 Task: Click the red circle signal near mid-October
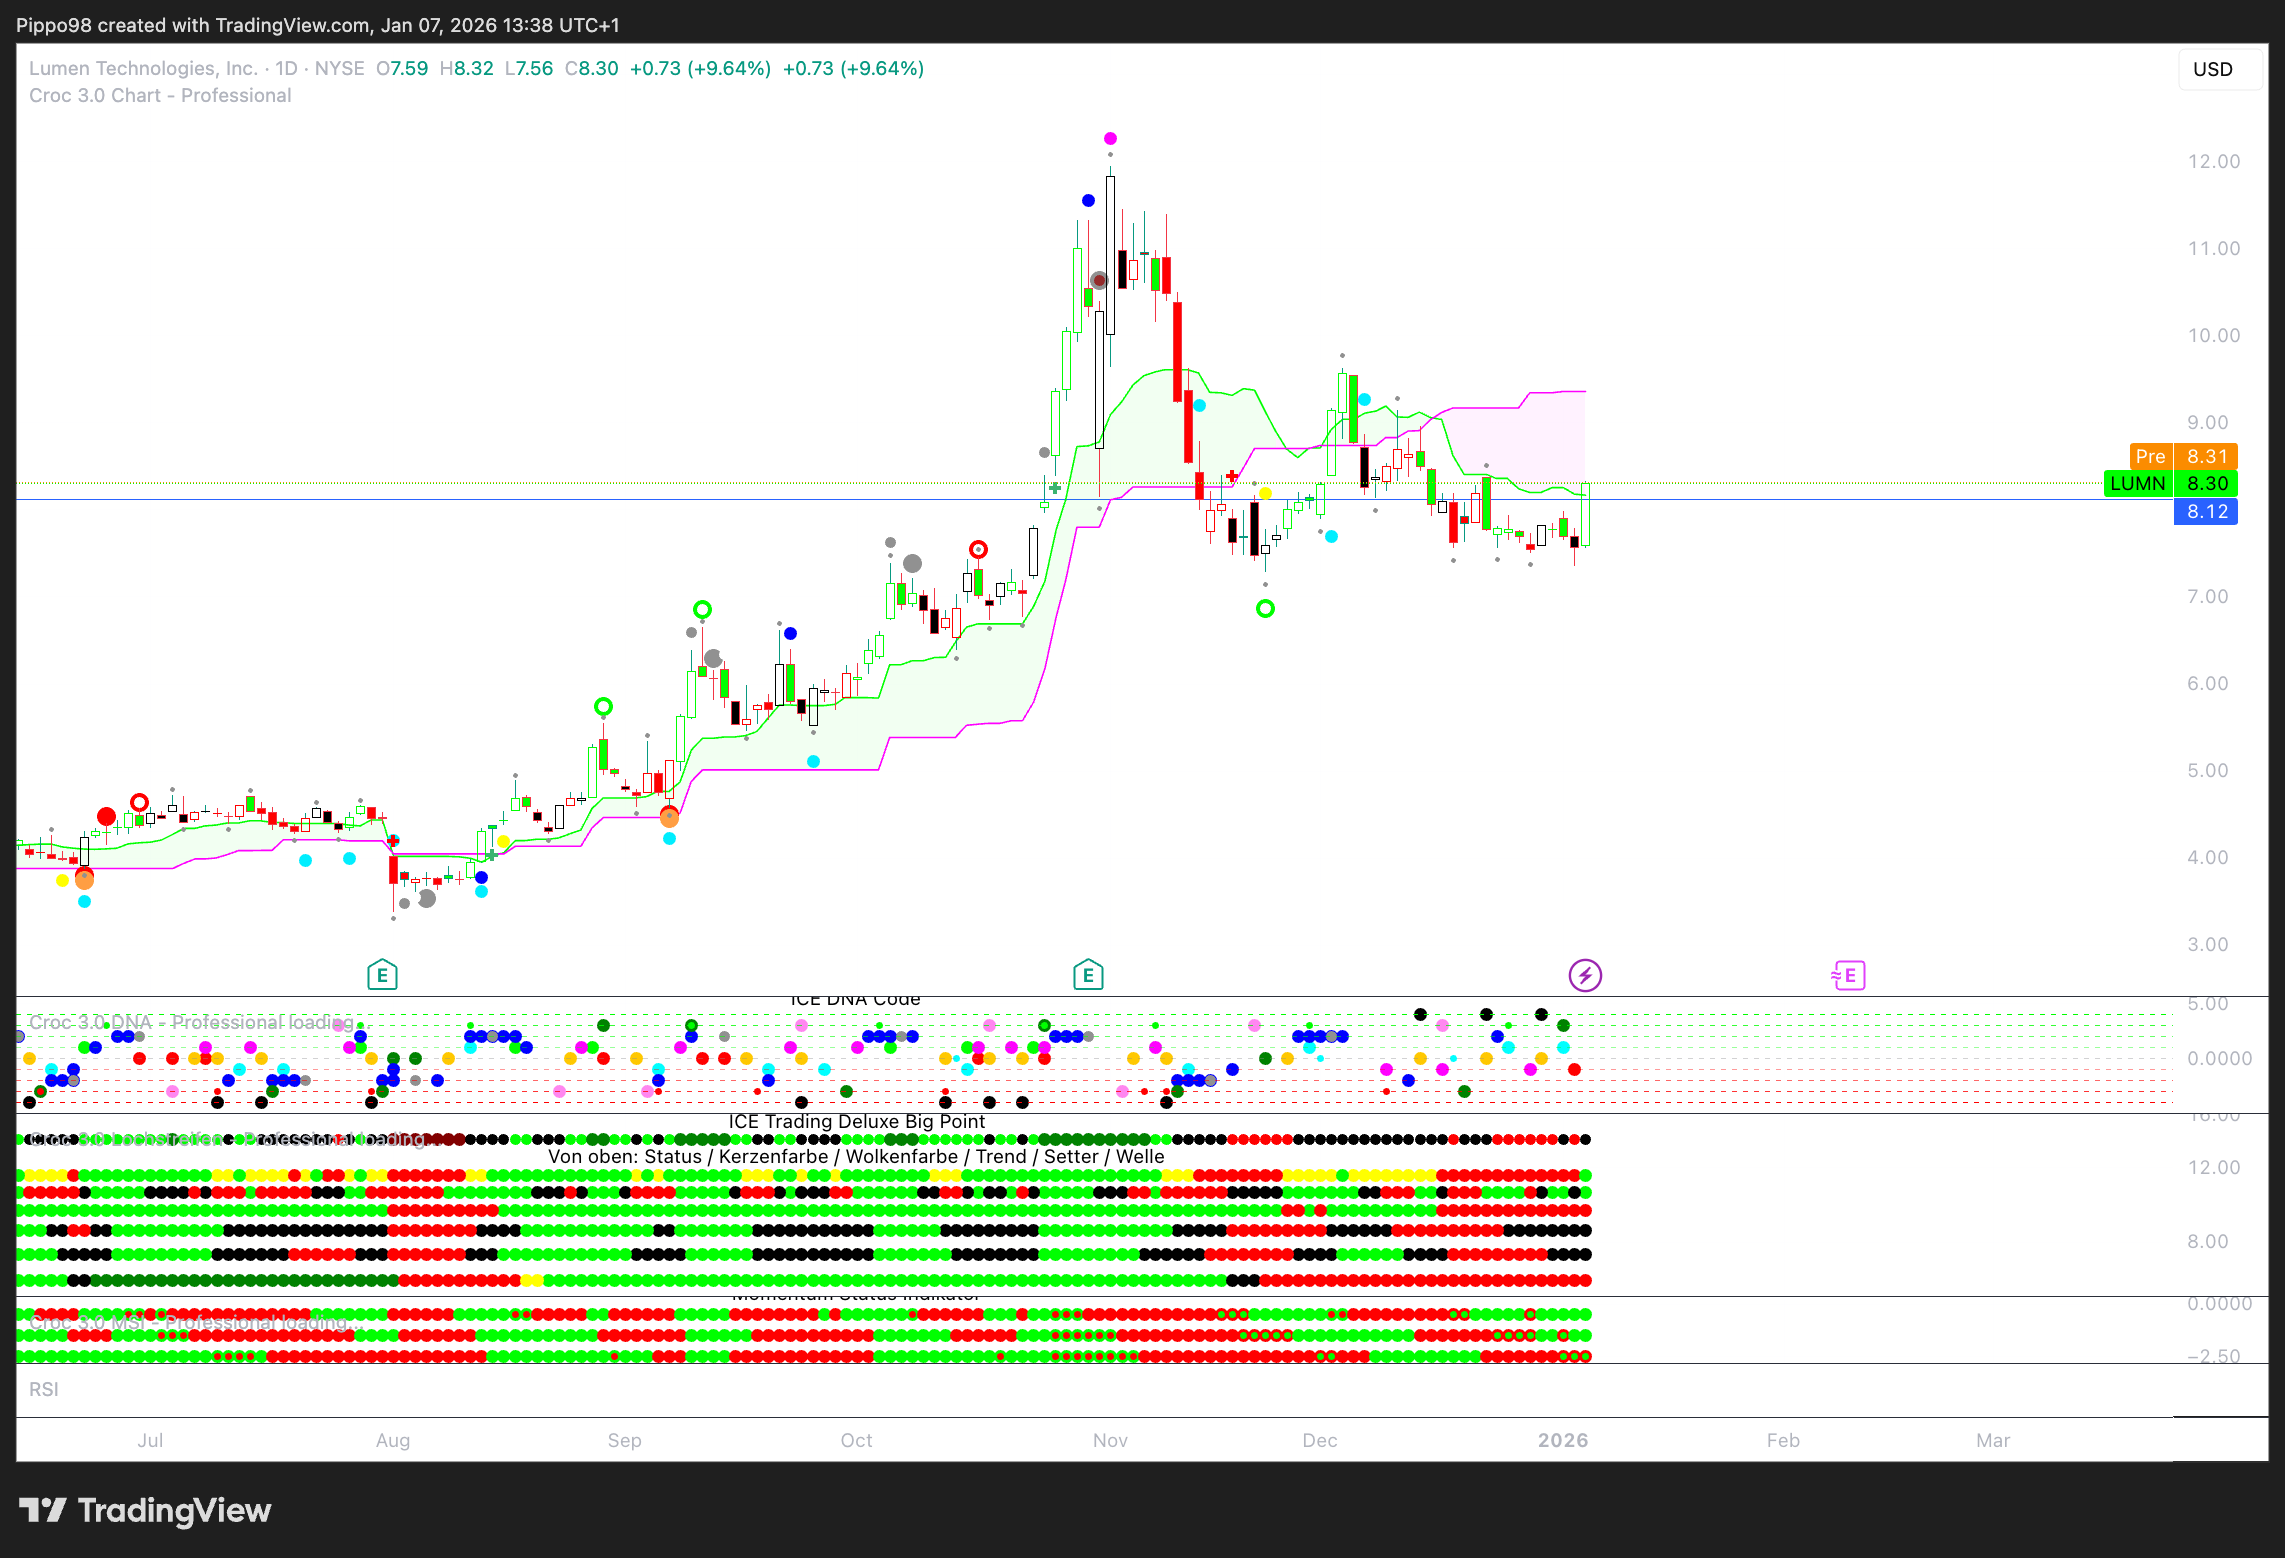click(x=978, y=549)
